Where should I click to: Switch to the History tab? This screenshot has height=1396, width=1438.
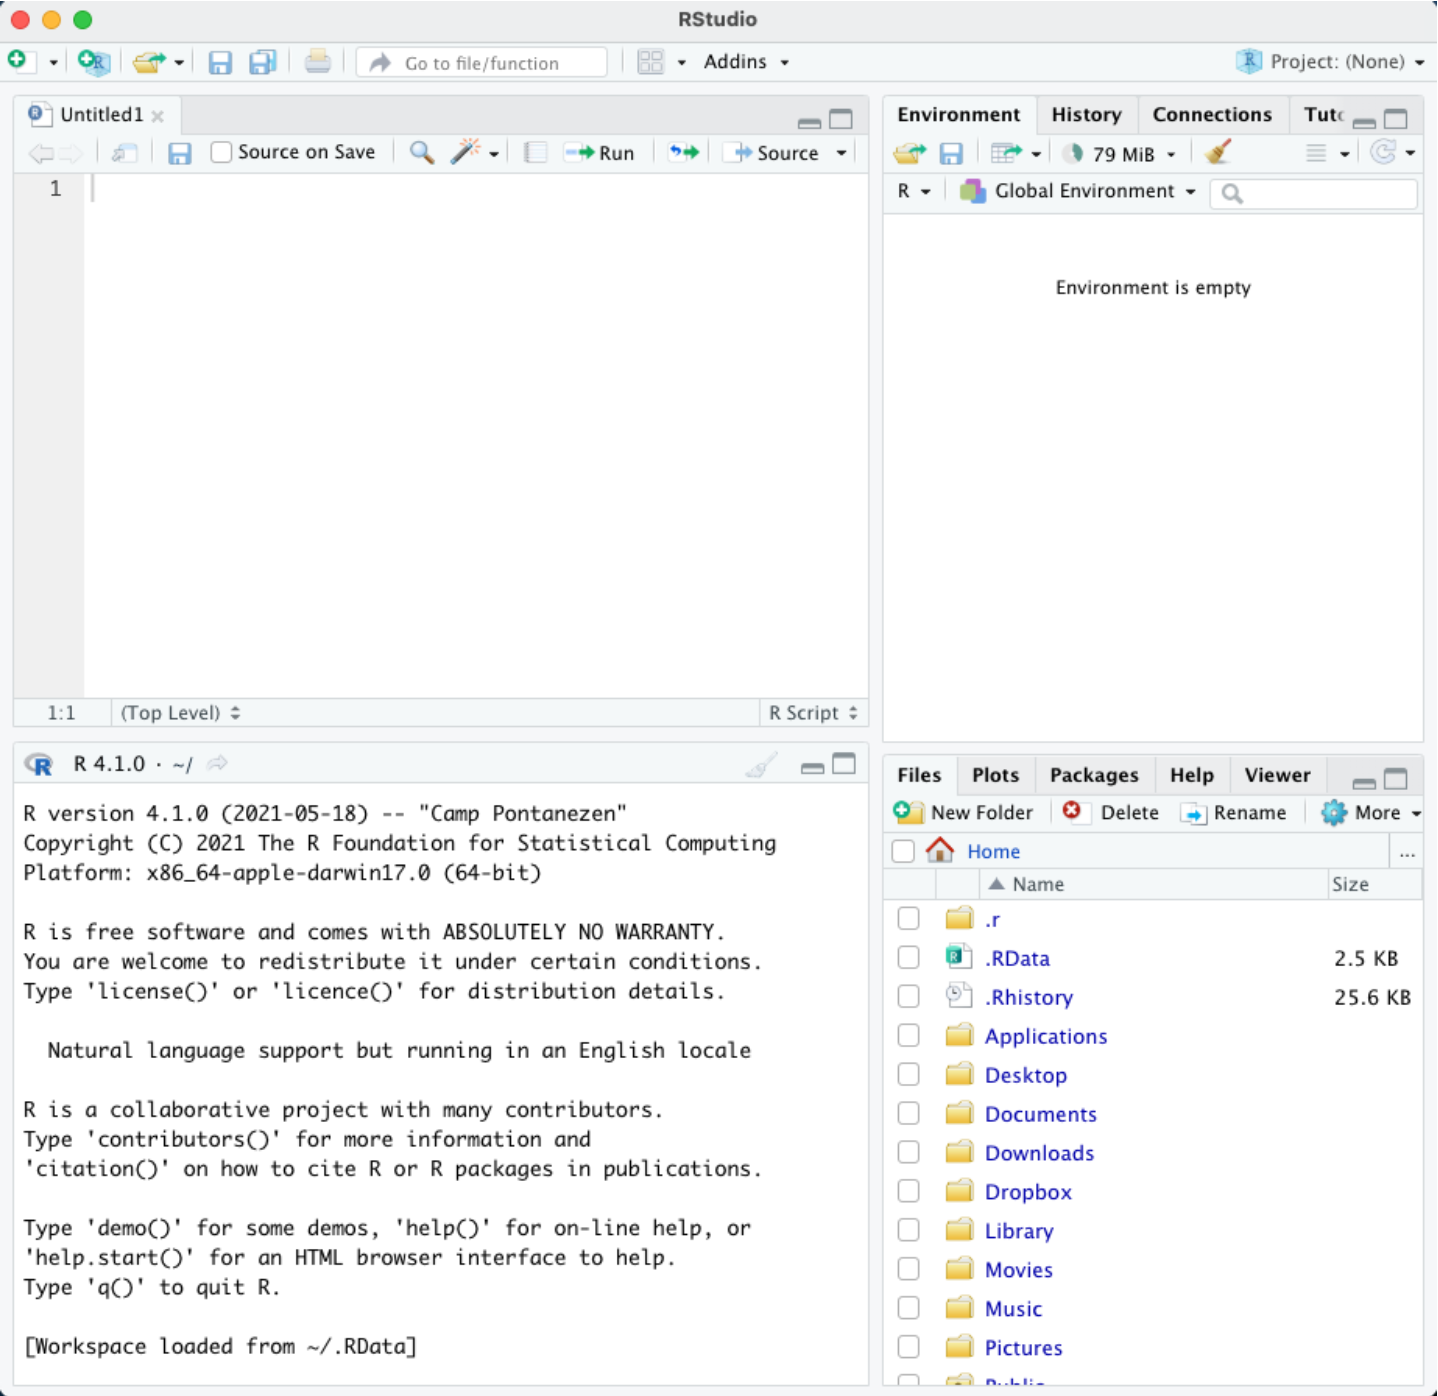coord(1086,114)
